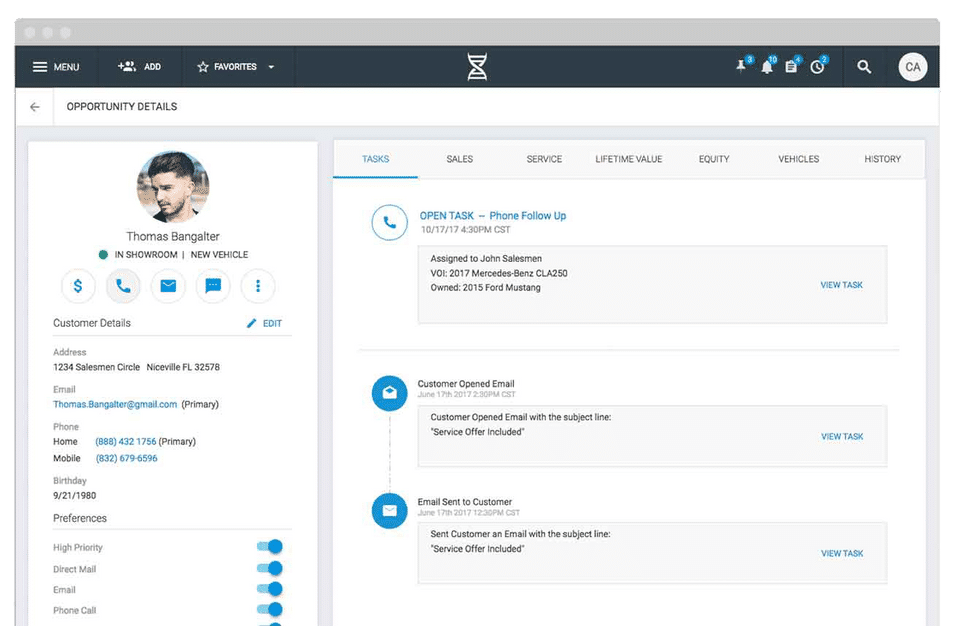Click the search magnifier icon
Viewport: 960px width, 626px height.
(x=864, y=67)
